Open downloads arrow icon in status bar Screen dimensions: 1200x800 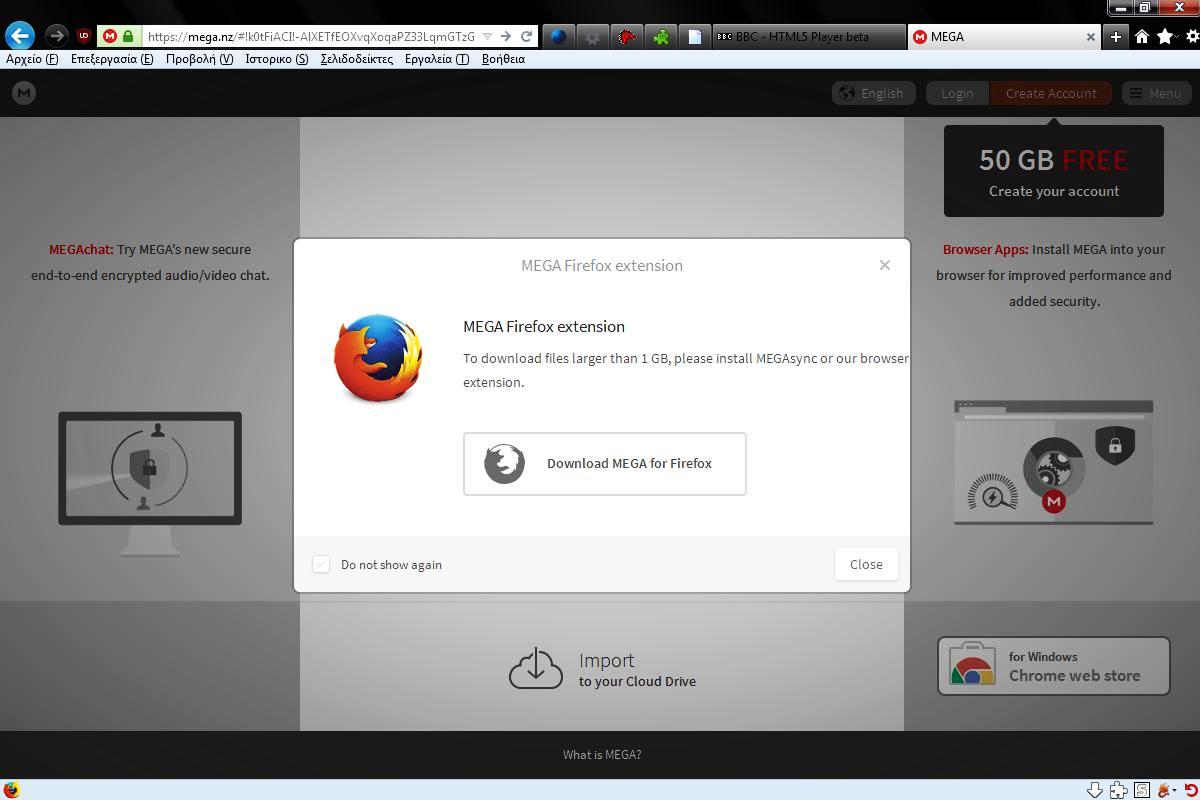[1094, 790]
